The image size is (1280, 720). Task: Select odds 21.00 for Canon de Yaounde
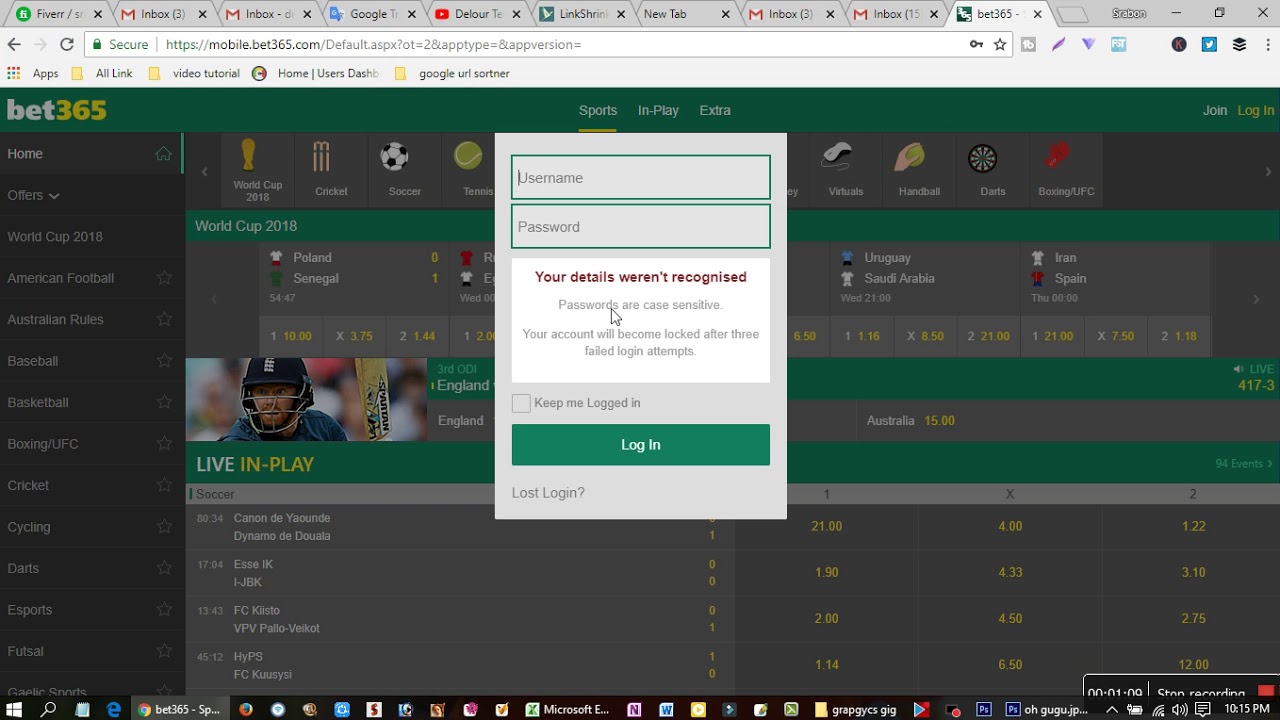pos(827,526)
